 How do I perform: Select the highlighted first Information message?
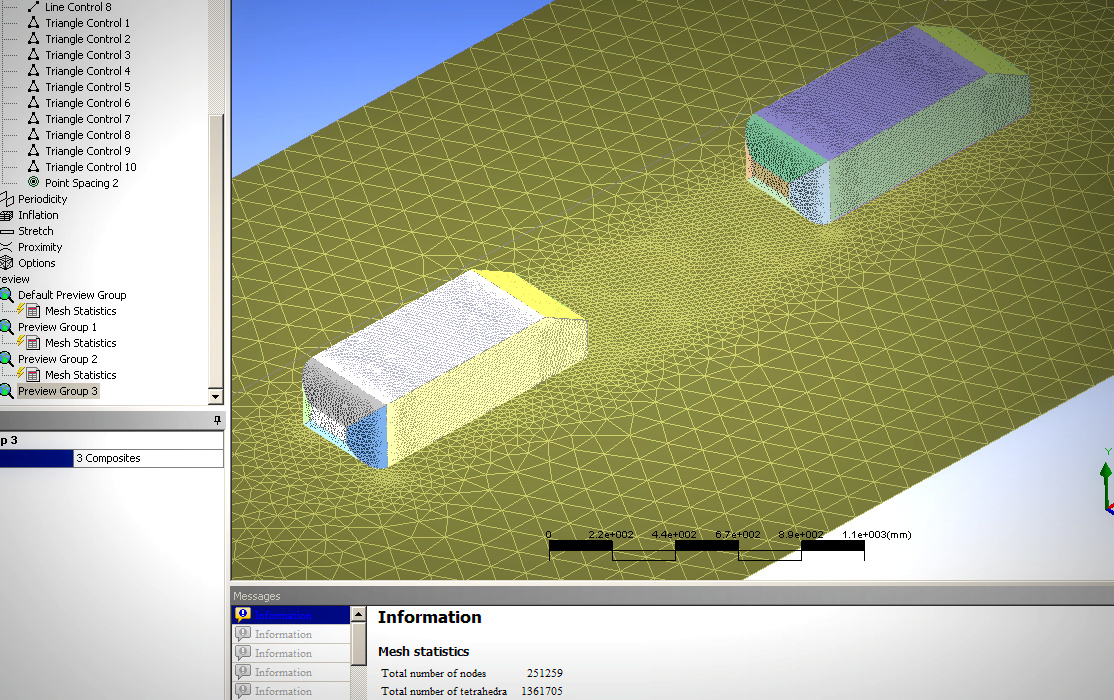[x=291, y=615]
